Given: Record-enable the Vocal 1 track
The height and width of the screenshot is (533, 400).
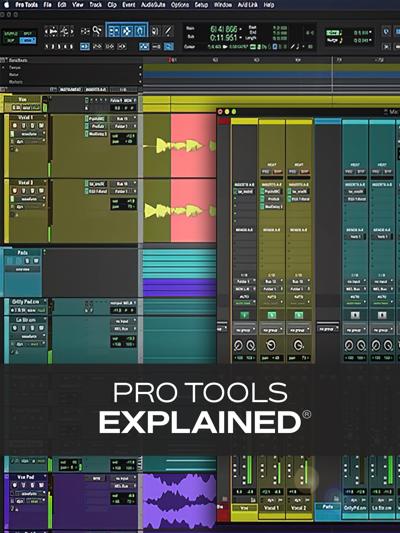Looking at the screenshot, I should pos(15,125).
